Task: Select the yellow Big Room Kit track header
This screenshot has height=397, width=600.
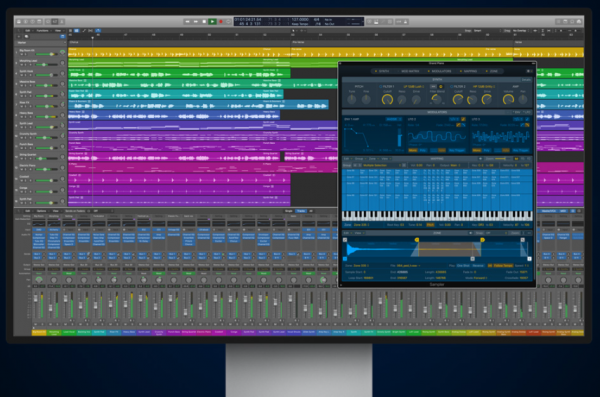Action: point(41,52)
